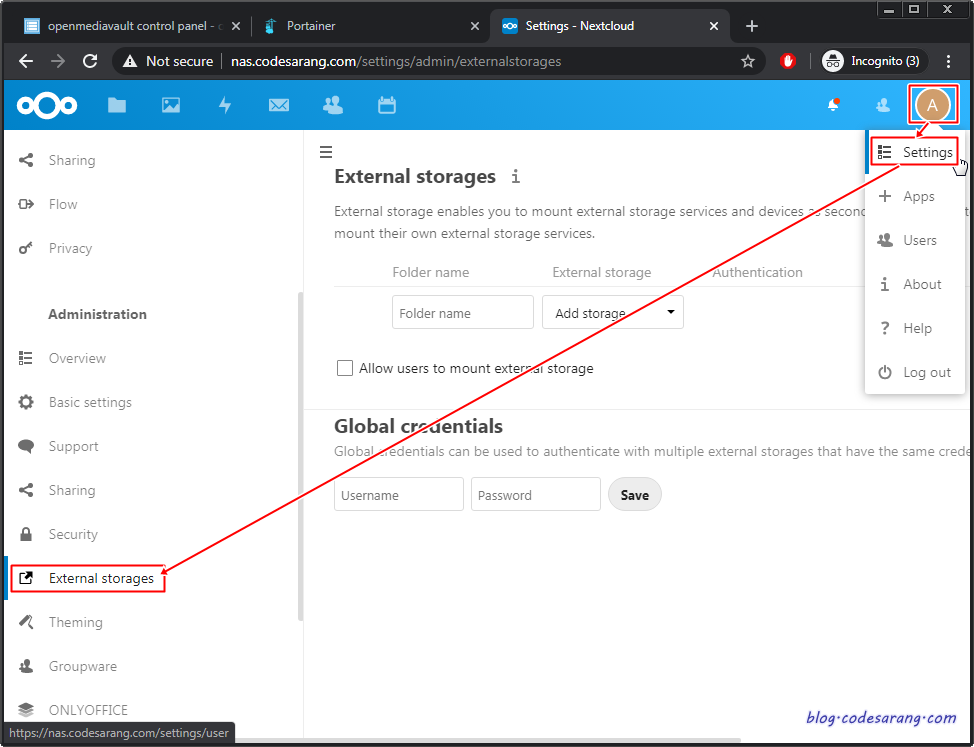Click the browser forward arrow

point(58,61)
